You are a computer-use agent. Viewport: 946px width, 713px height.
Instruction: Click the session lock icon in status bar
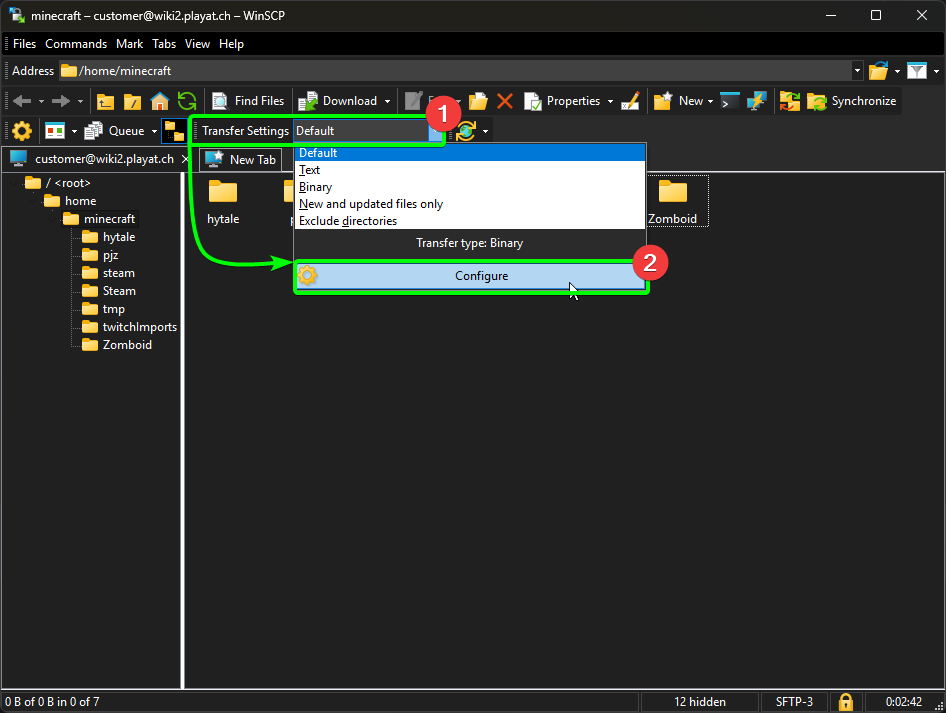pyautogui.click(x=845, y=701)
